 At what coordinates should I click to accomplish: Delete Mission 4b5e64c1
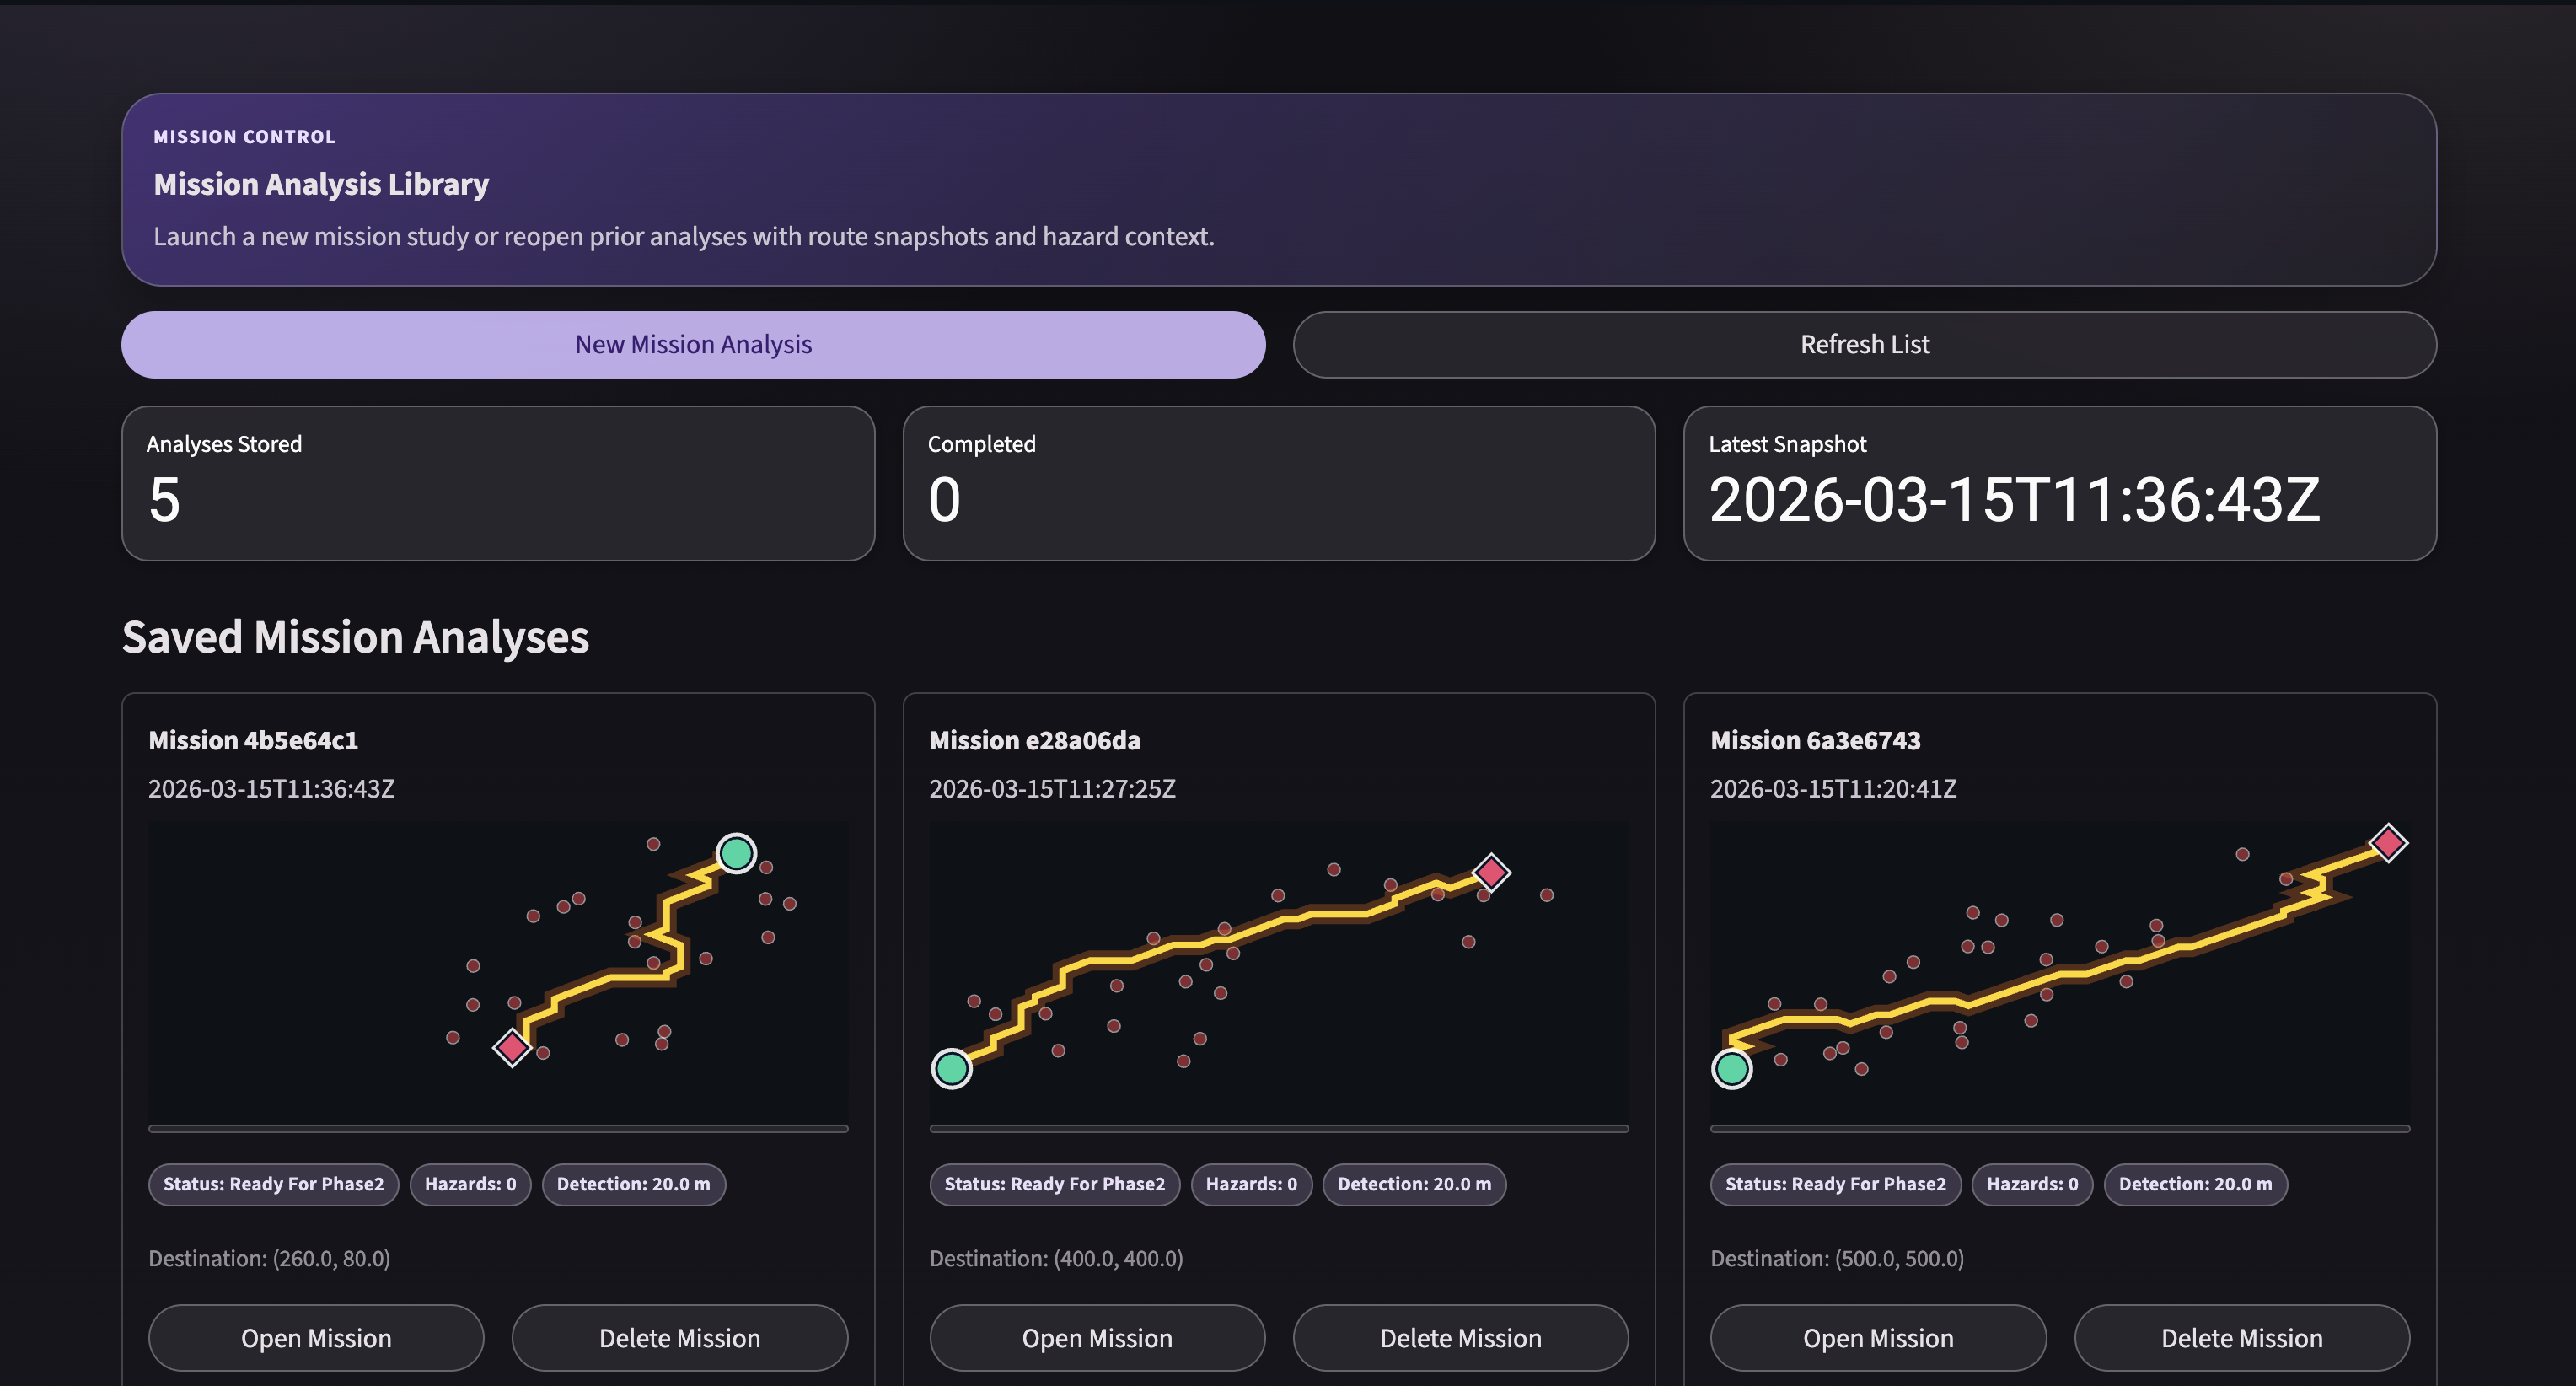coord(679,1337)
